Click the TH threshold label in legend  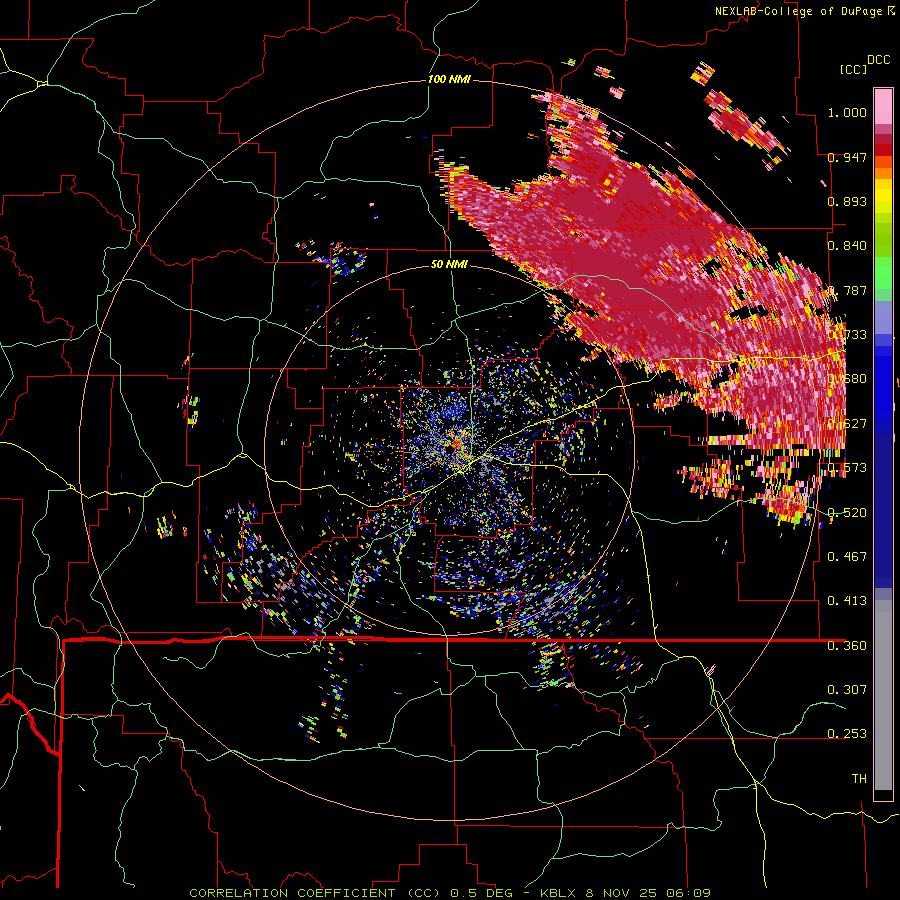(x=859, y=778)
